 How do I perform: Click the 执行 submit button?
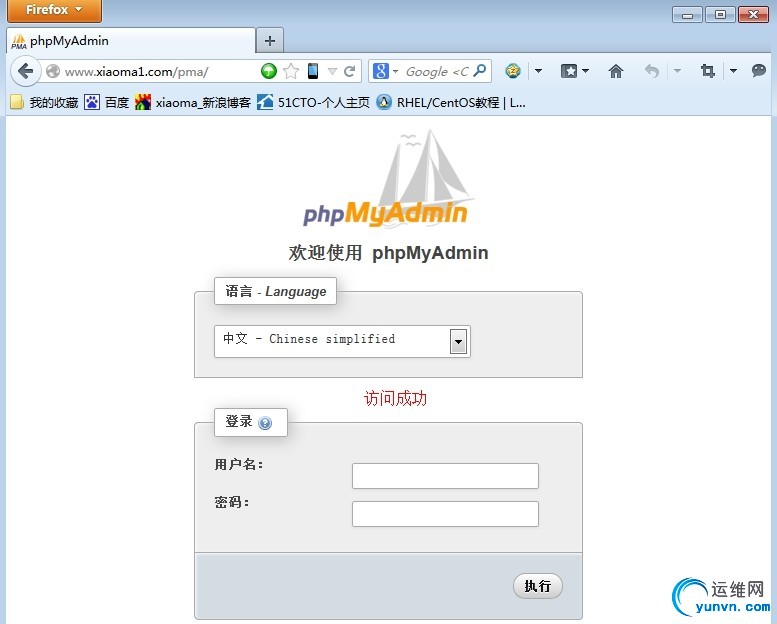click(x=538, y=586)
